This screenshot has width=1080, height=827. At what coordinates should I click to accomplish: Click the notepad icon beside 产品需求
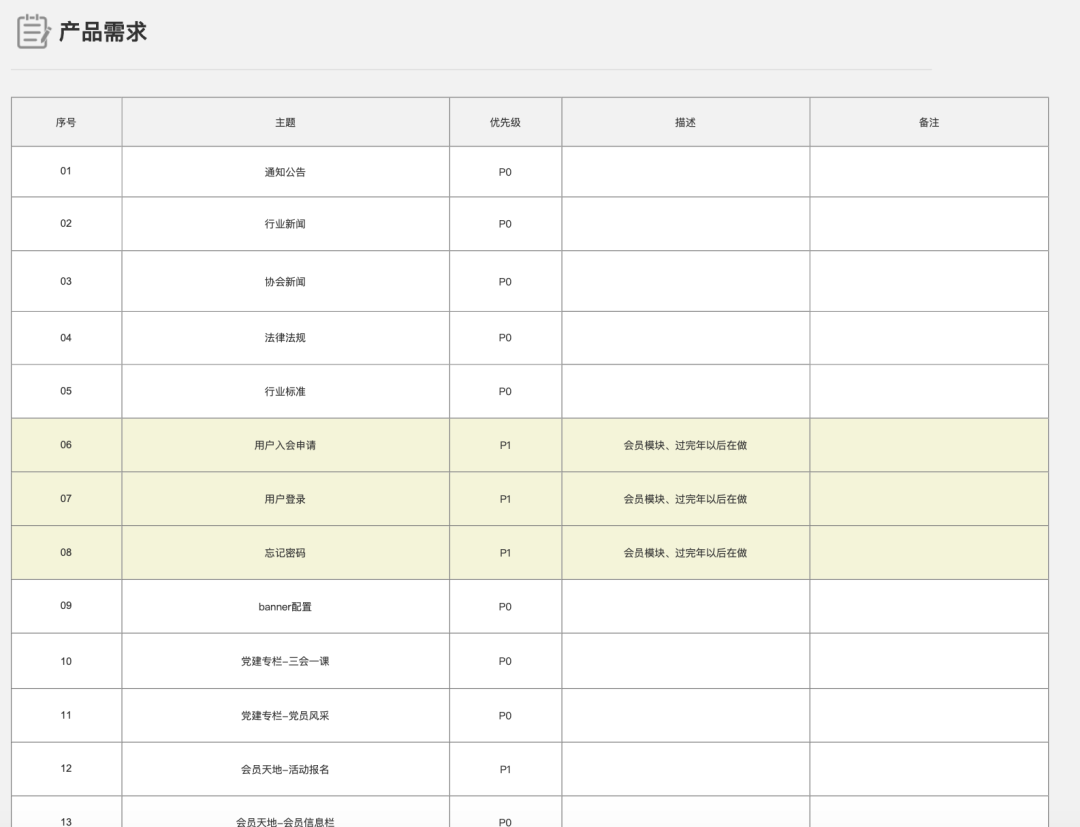click(33, 31)
